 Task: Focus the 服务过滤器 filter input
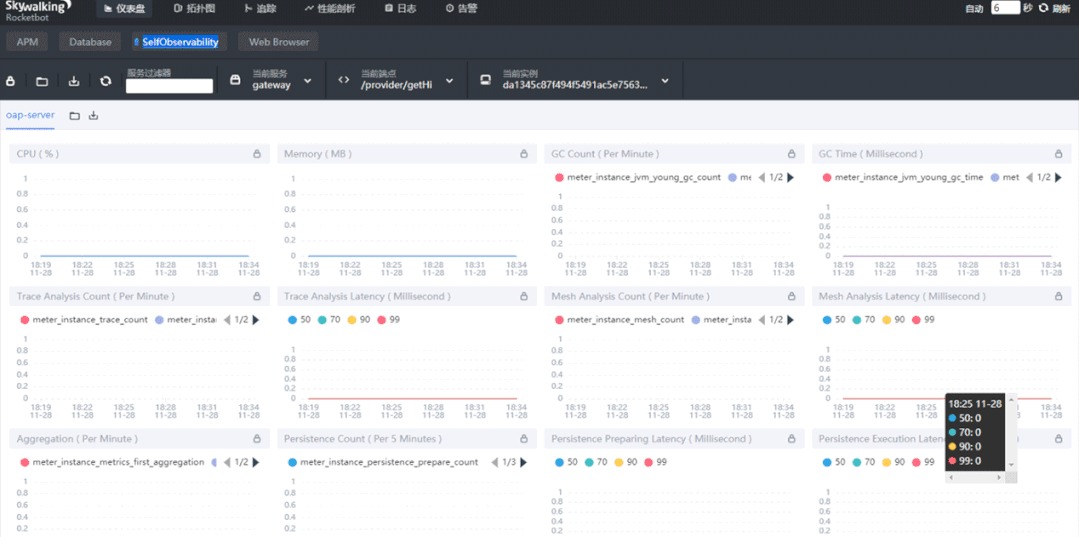point(169,86)
